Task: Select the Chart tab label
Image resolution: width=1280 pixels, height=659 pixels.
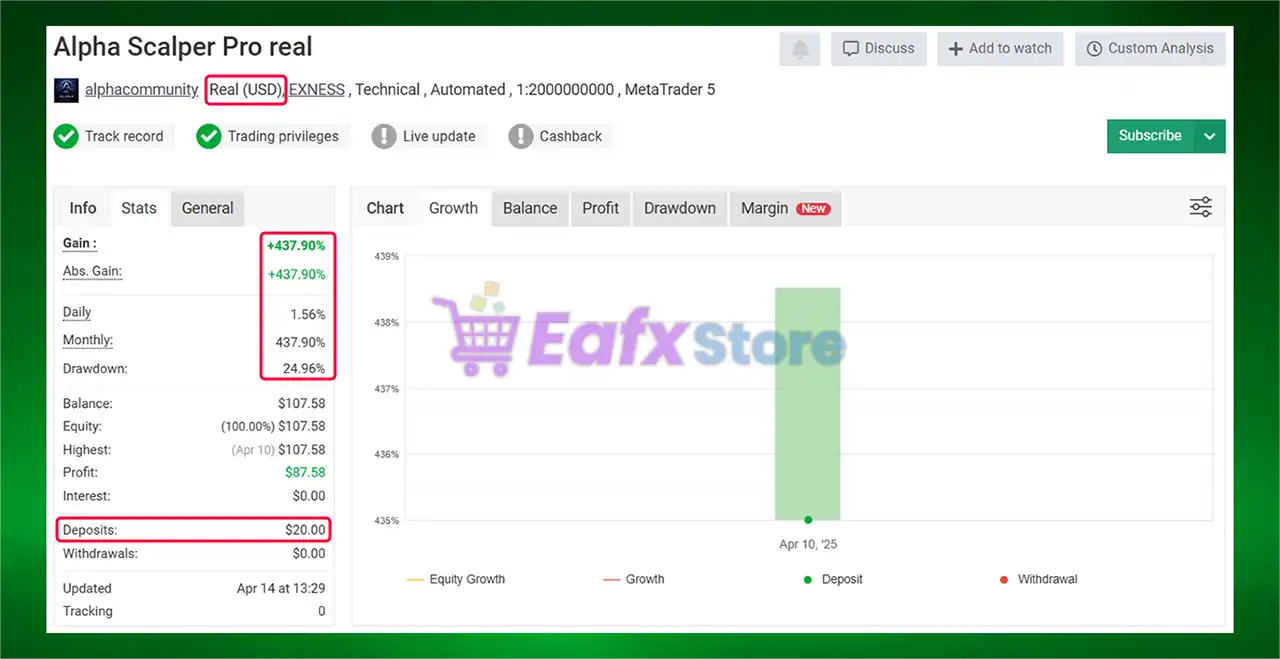Action: [385, 208]
